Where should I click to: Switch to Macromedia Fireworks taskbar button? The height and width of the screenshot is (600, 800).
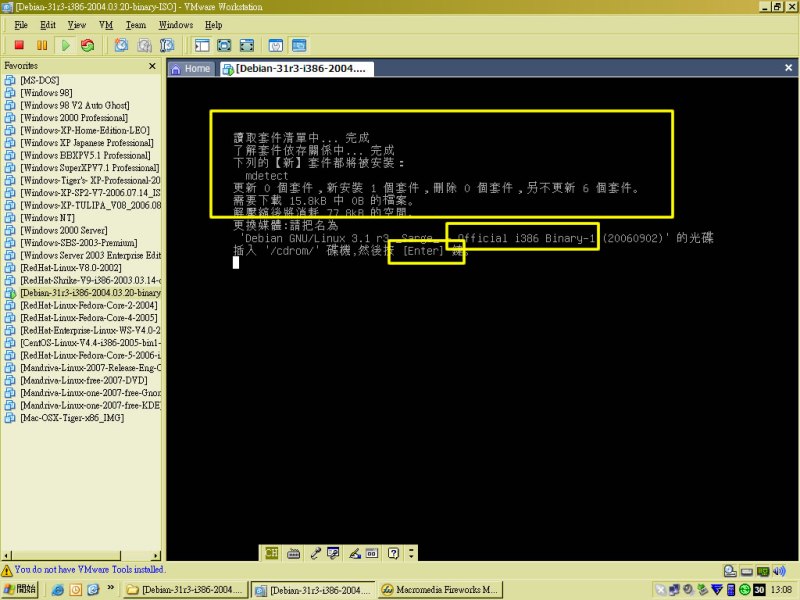441,590
